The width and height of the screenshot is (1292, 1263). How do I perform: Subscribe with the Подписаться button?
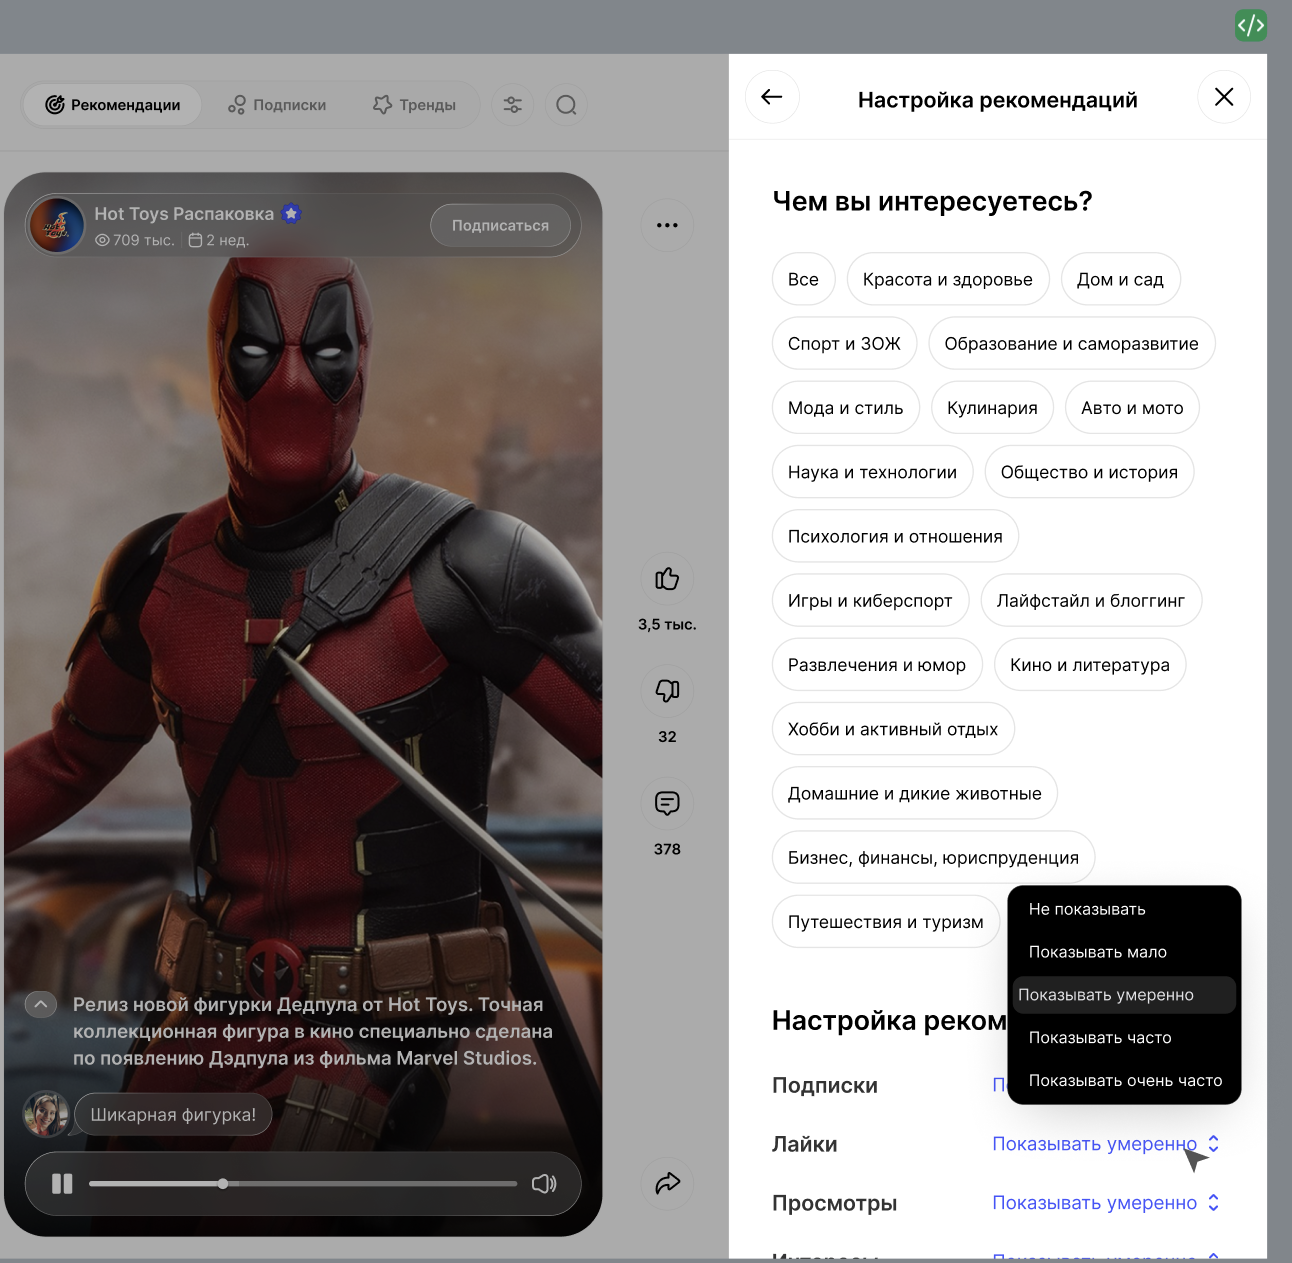500,226
